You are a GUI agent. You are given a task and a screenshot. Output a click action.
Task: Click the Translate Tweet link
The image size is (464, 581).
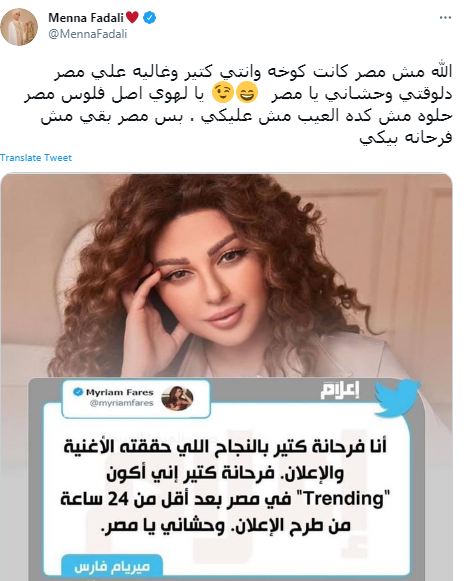coord(36,157)
